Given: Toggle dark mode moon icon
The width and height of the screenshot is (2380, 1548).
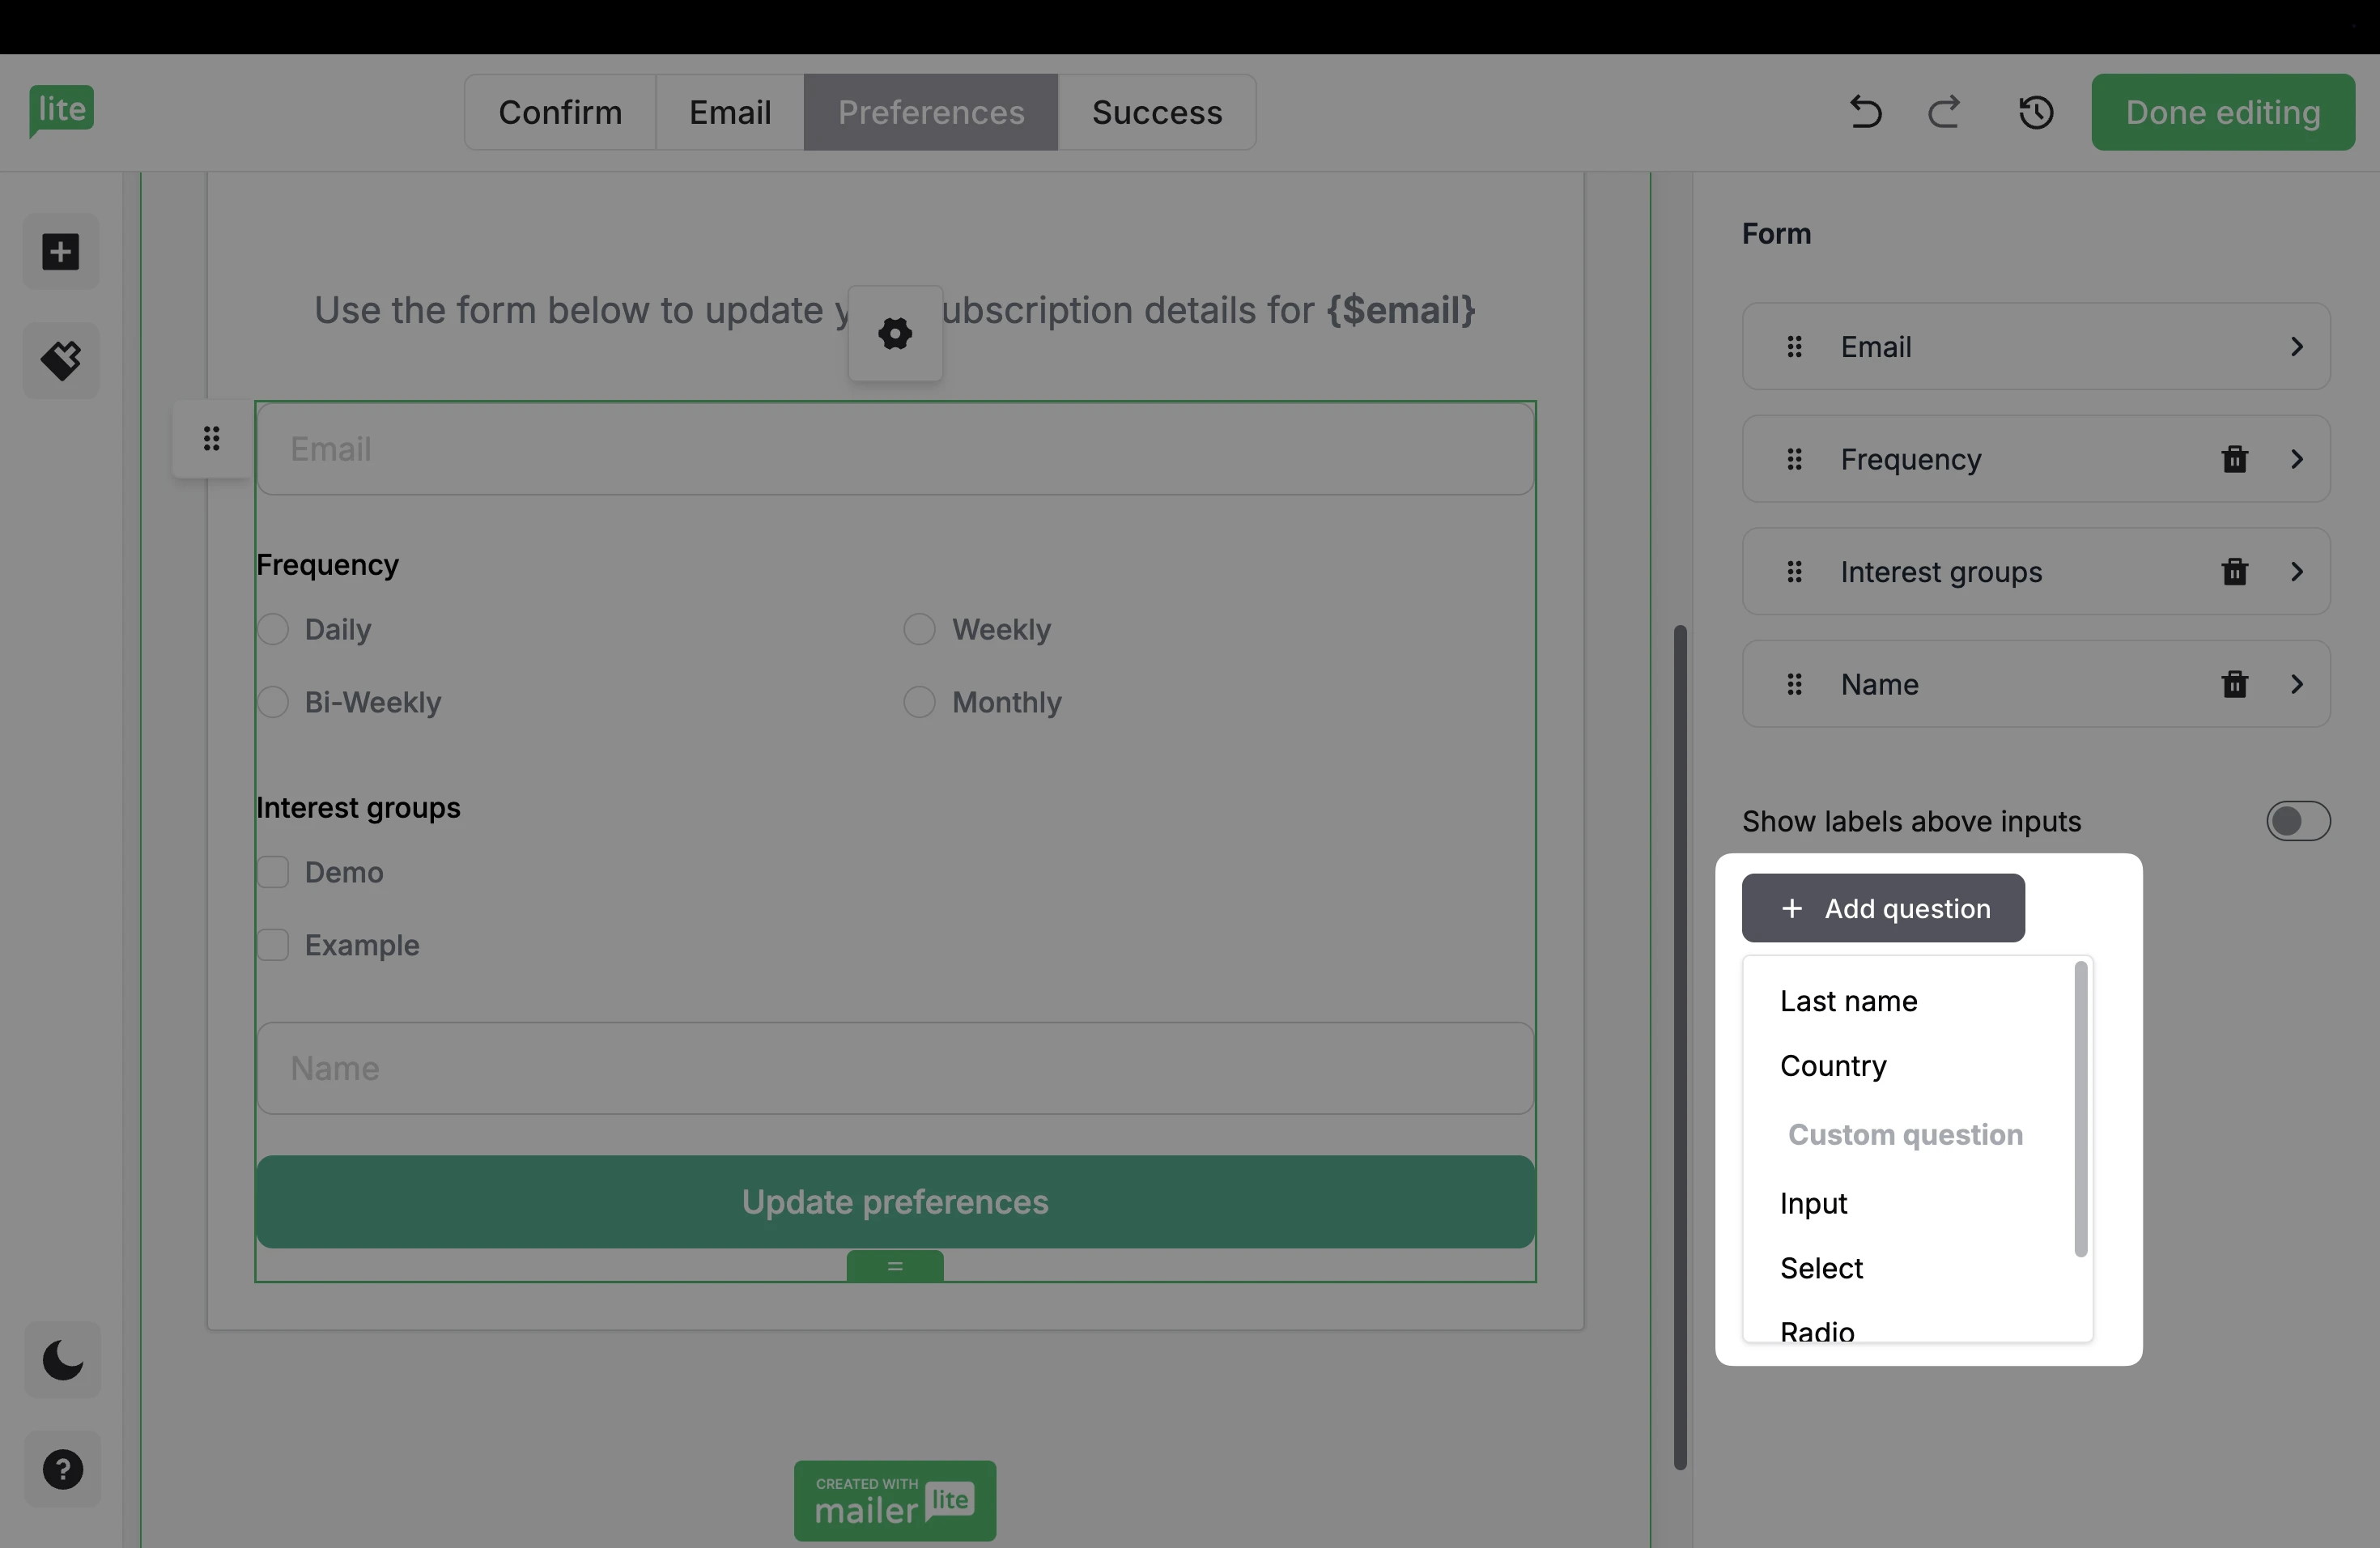Looking at the screenshot, I should pos(62,1360).
